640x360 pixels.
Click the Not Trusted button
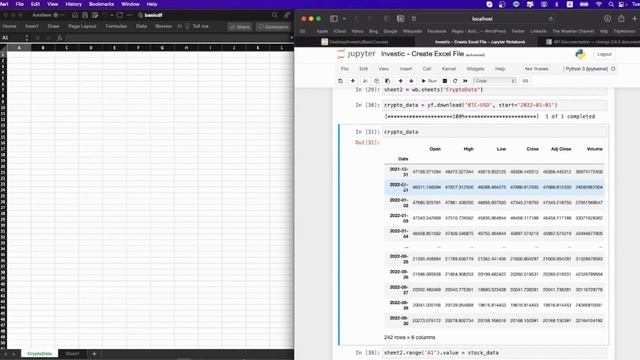536,69
